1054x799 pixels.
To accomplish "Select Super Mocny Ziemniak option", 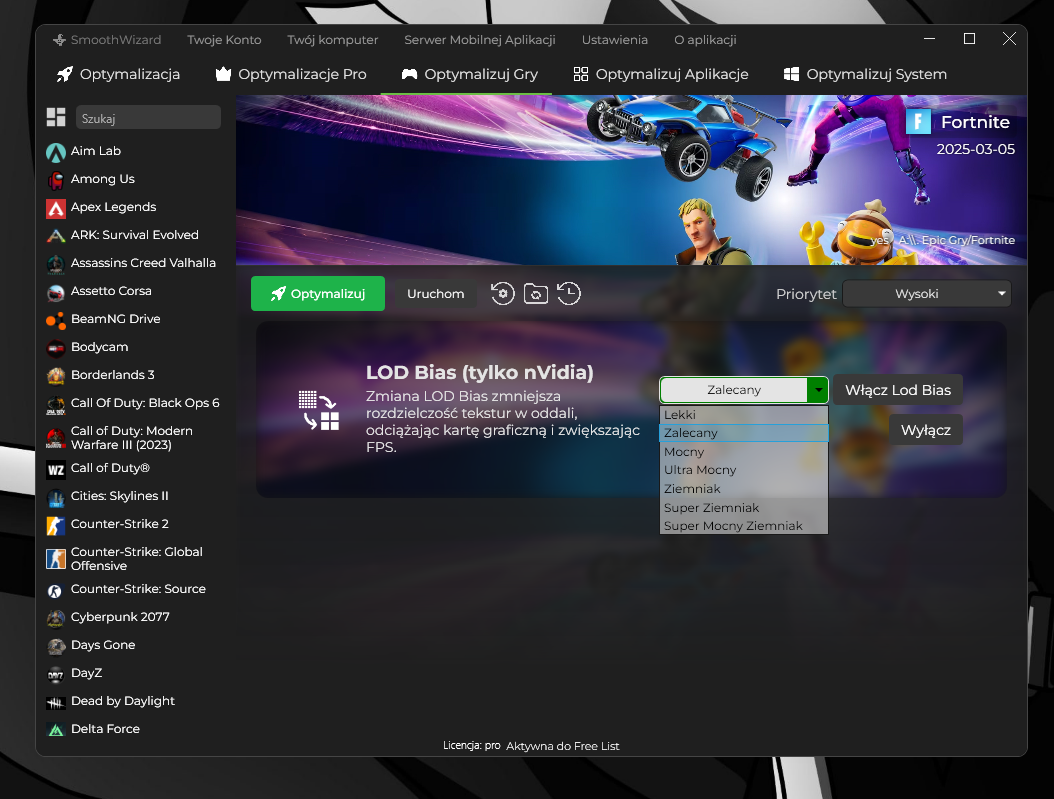I will [x=743, y=525].
